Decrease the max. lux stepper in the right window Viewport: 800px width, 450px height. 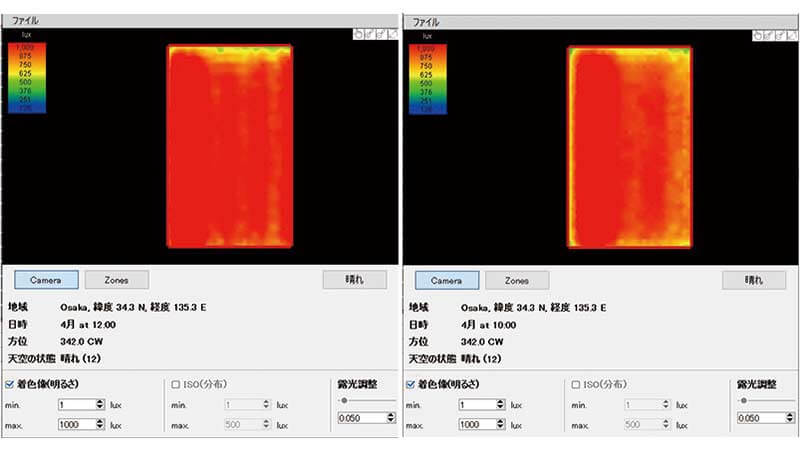500,428
